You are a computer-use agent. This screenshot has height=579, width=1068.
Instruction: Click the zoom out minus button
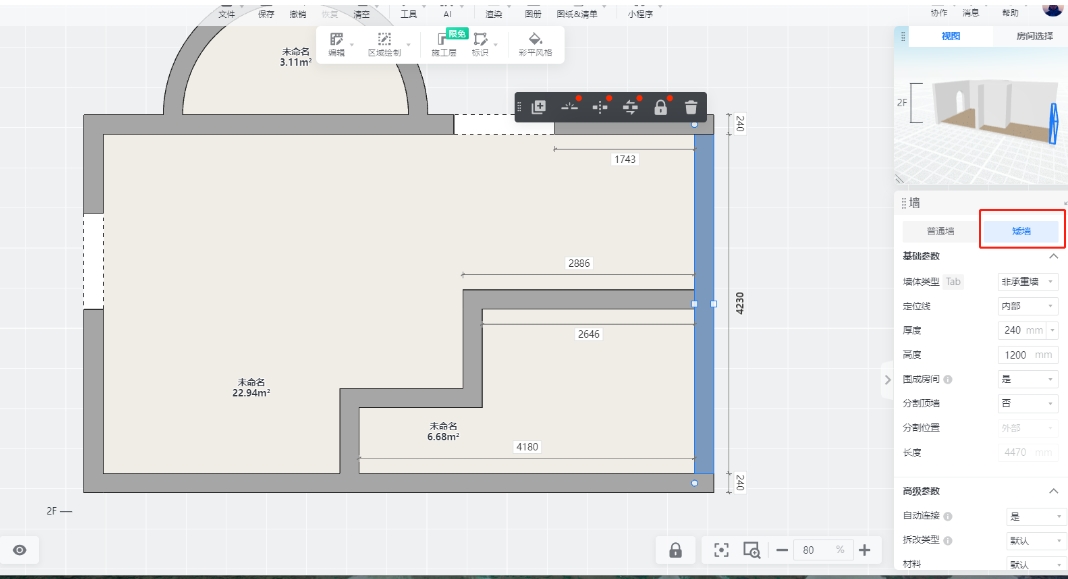(x=783, y=550)
